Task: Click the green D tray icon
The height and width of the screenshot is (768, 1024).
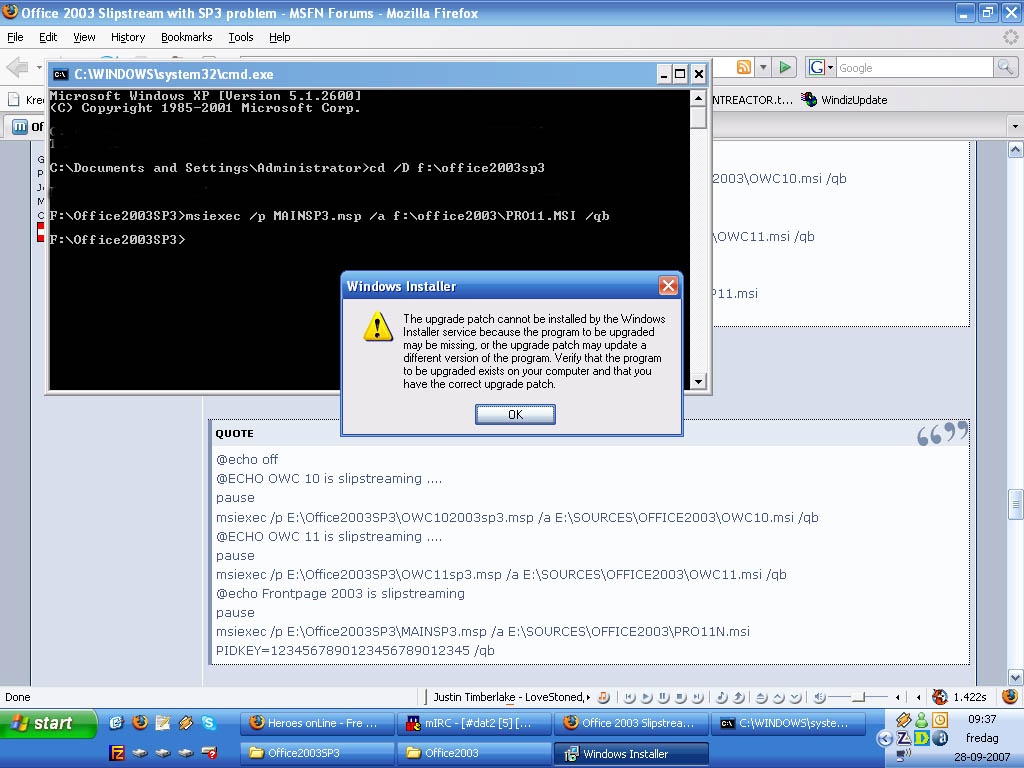Action: (921, 738)
